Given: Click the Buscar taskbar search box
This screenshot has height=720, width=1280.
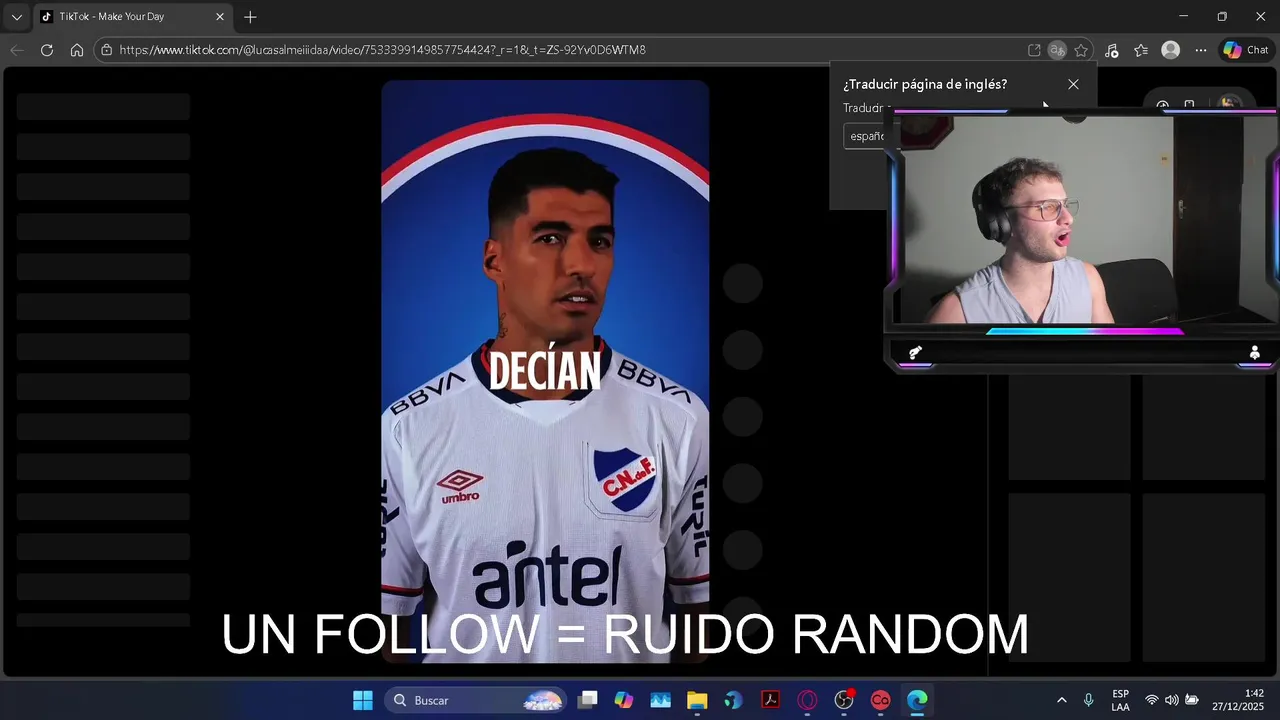Looking at the screenshot, I should click(476, 700).
